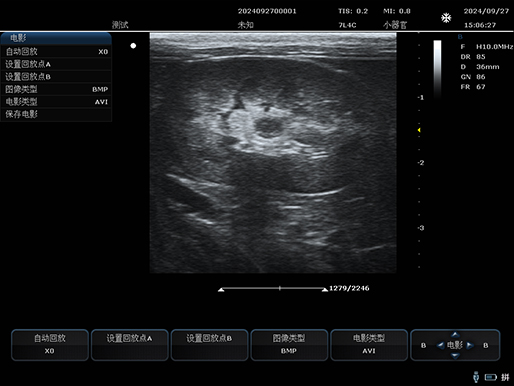
Task: Change 图像类型 BMP in the left menu
Action: (x=56, y=89)
